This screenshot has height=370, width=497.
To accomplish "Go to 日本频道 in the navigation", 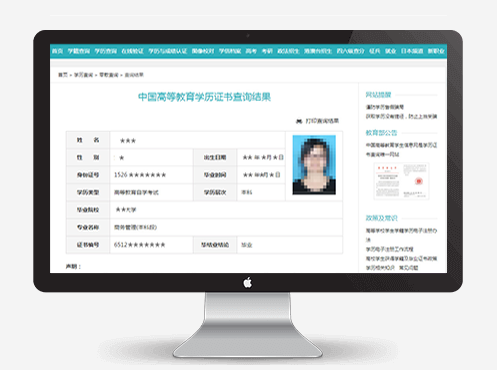I will [412, 51].
